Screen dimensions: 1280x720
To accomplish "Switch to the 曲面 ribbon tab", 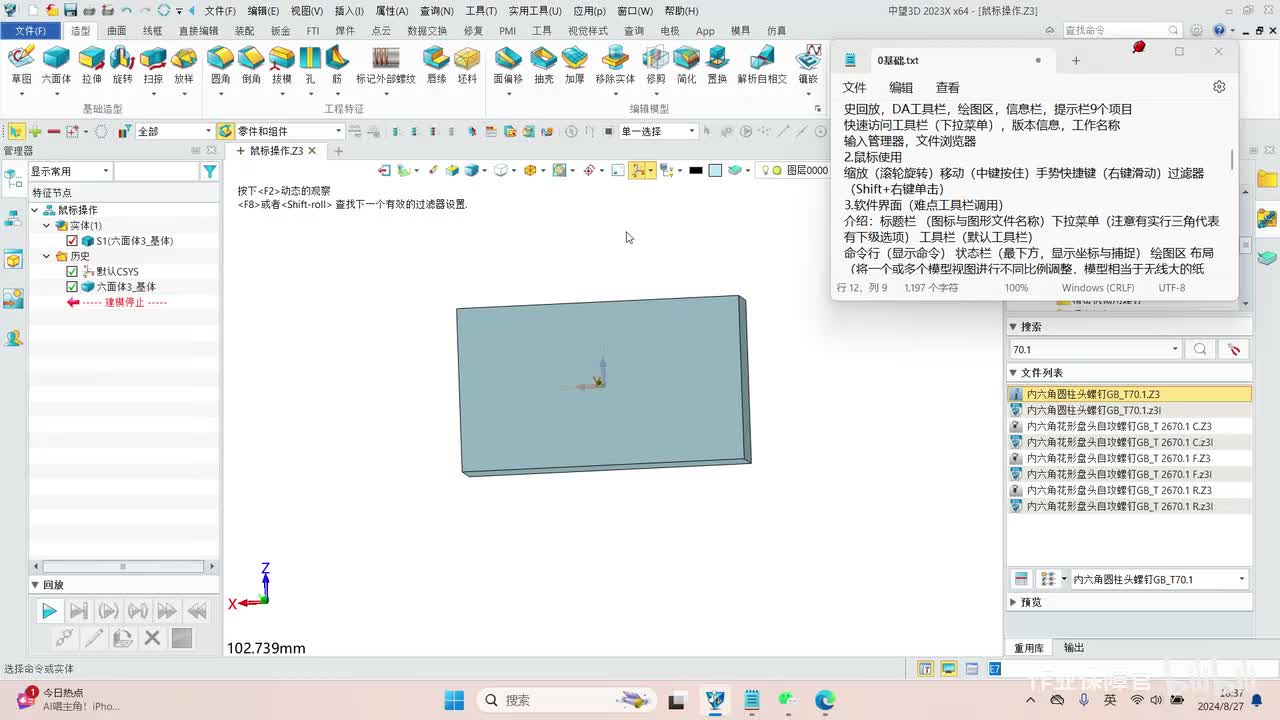I will click(x=116, y=31).
